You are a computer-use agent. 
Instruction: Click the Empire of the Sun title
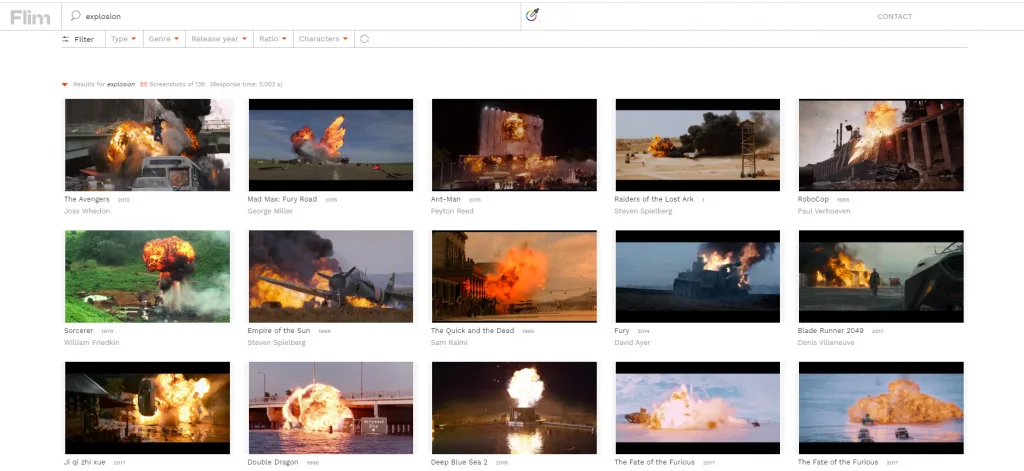click(279, 331)
